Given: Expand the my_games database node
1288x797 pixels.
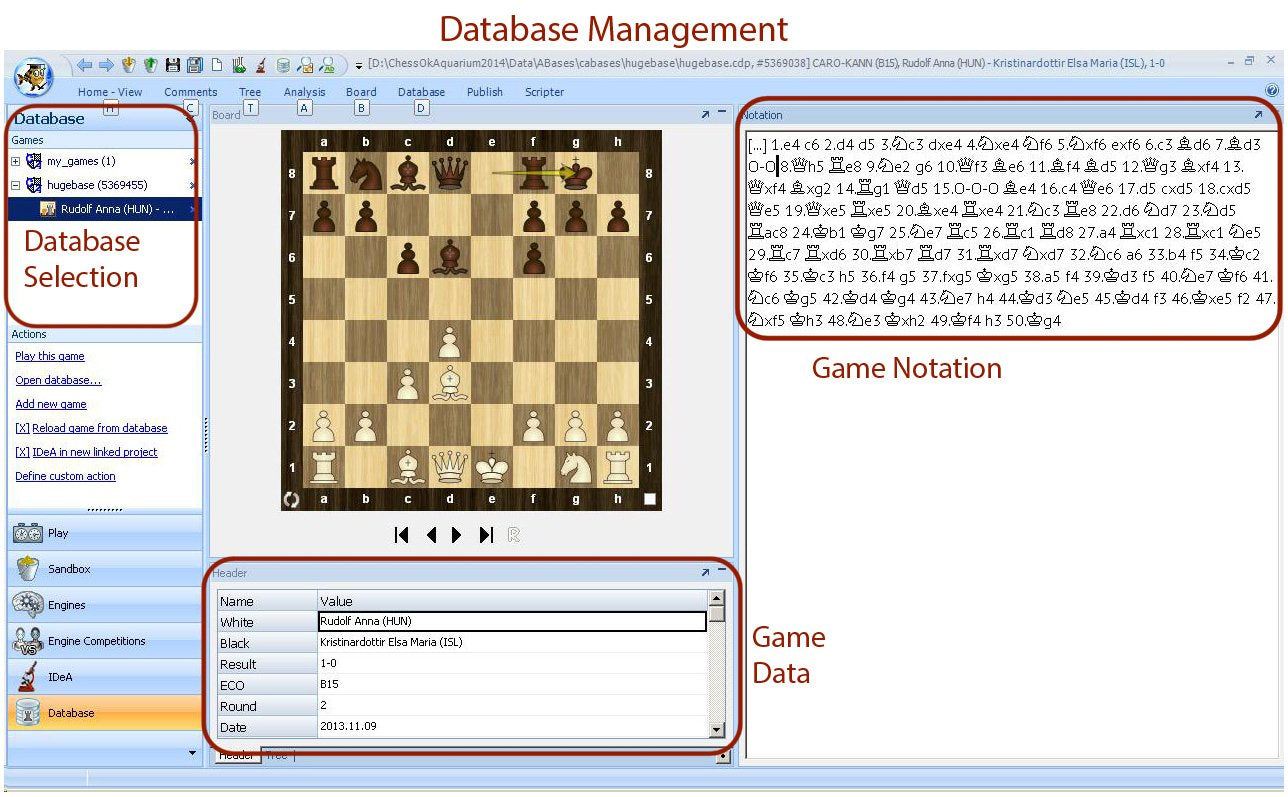Looking at the screenshot, I should (18, 163).
